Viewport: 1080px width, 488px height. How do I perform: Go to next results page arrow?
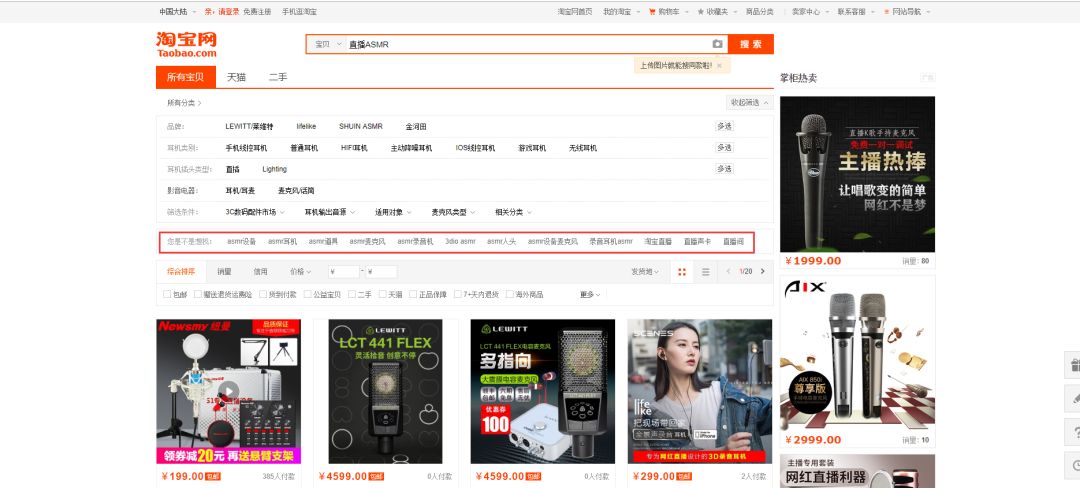pos(762,271)
